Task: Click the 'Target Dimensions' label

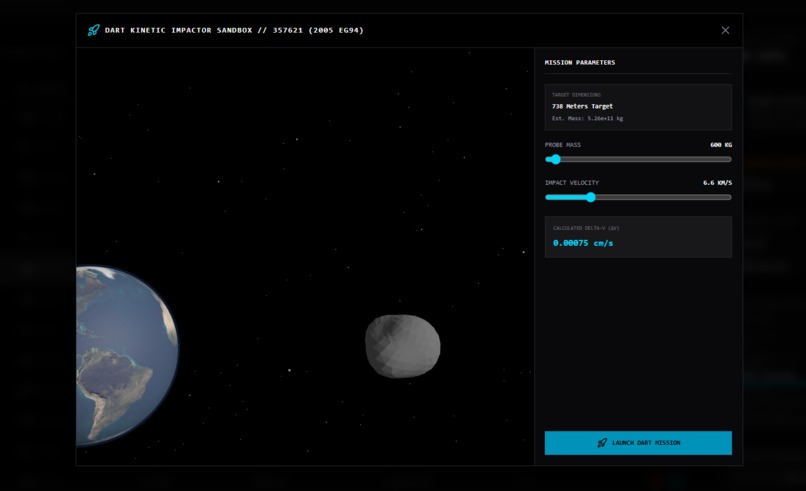Action: tap(576, 95)
